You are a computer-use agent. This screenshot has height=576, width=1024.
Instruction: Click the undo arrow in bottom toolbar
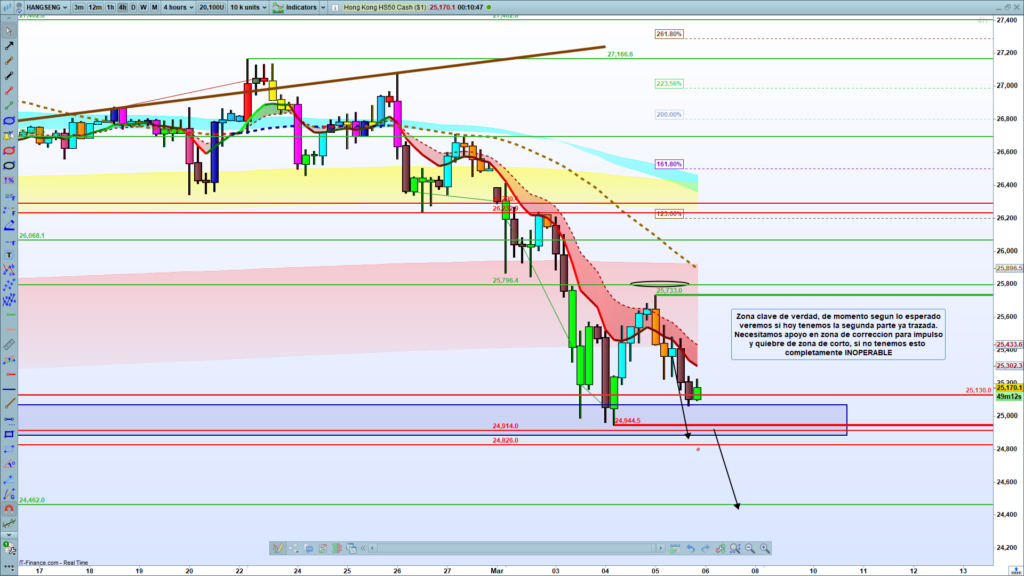pos(690,548)
